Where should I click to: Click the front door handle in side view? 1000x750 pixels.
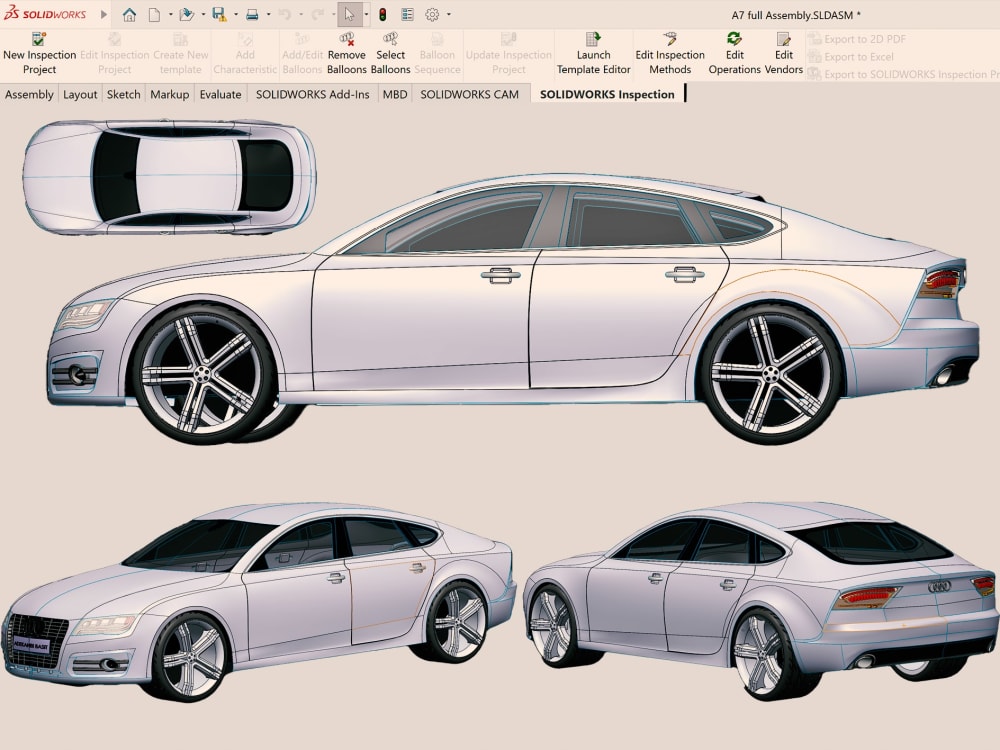[x=501, y=275]
